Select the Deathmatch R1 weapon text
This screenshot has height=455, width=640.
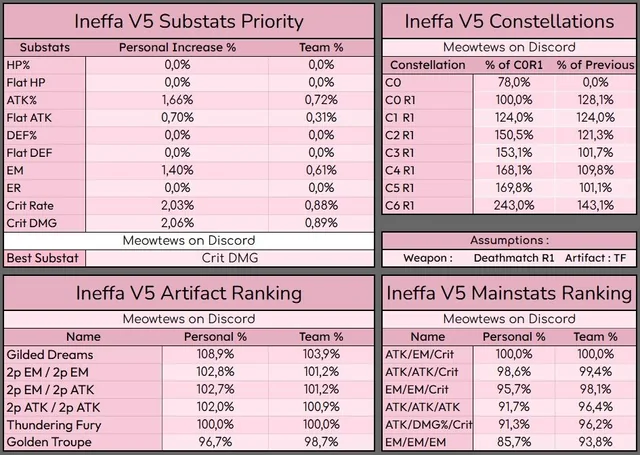pos(513,258)
